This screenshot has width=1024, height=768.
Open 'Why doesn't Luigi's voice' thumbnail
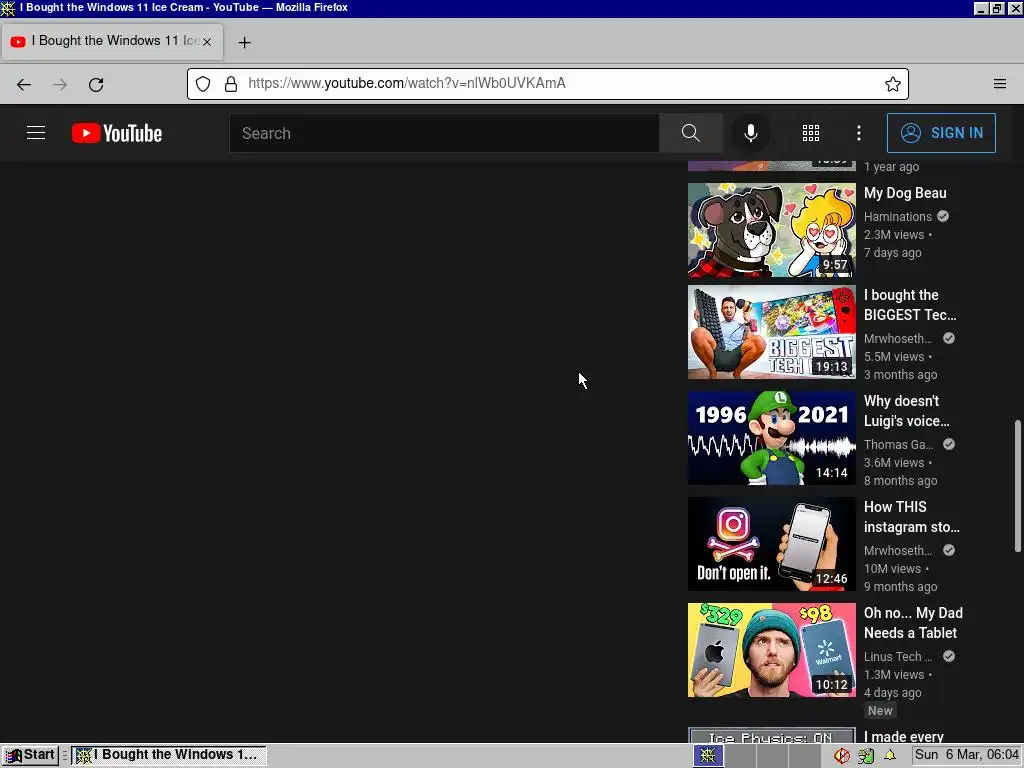[x=771, y=438]
